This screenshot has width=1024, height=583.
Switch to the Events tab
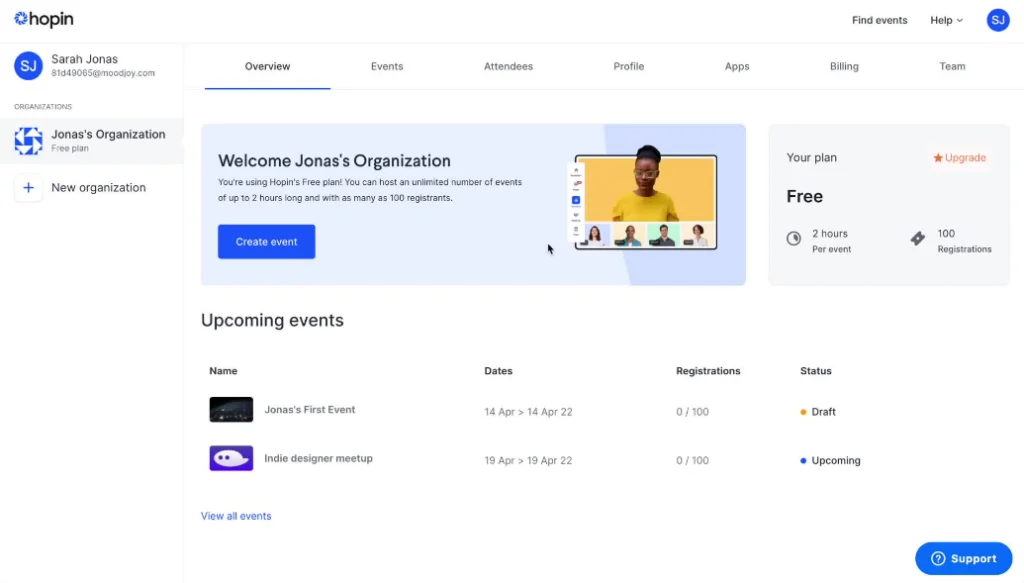click(x=387, y=67)
